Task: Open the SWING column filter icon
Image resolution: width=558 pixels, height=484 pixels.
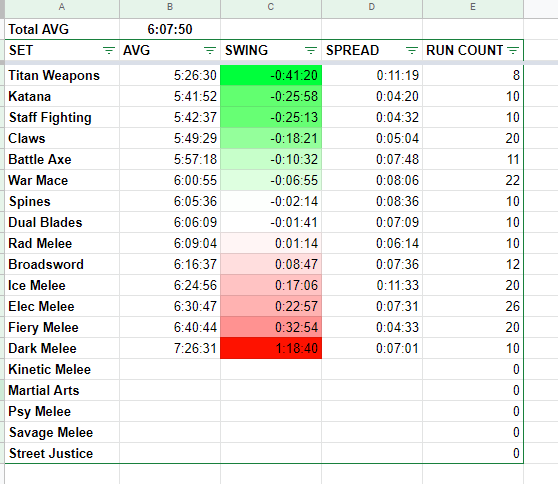Action: [x=311, y=51]
